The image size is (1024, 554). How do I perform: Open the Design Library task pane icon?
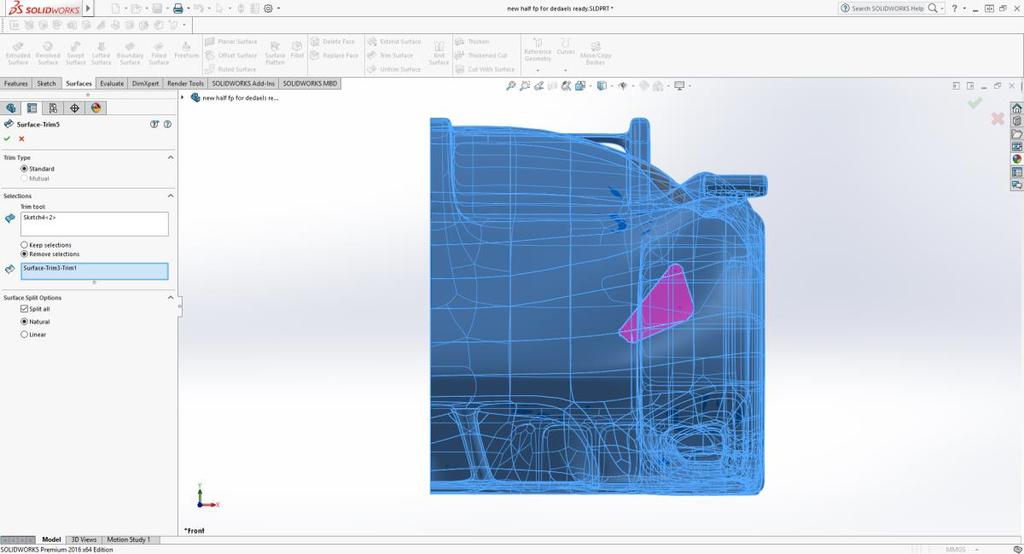[x=1017, y=121]
